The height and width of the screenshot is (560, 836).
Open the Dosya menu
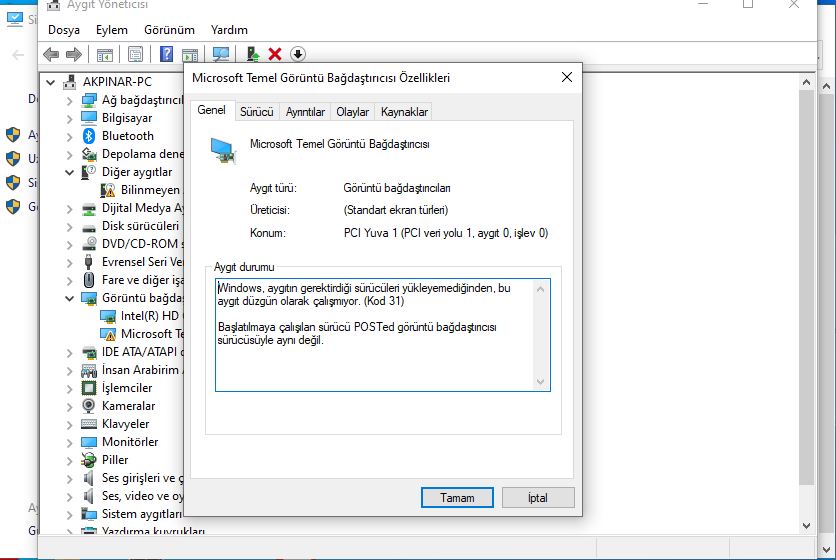(64, 30)
